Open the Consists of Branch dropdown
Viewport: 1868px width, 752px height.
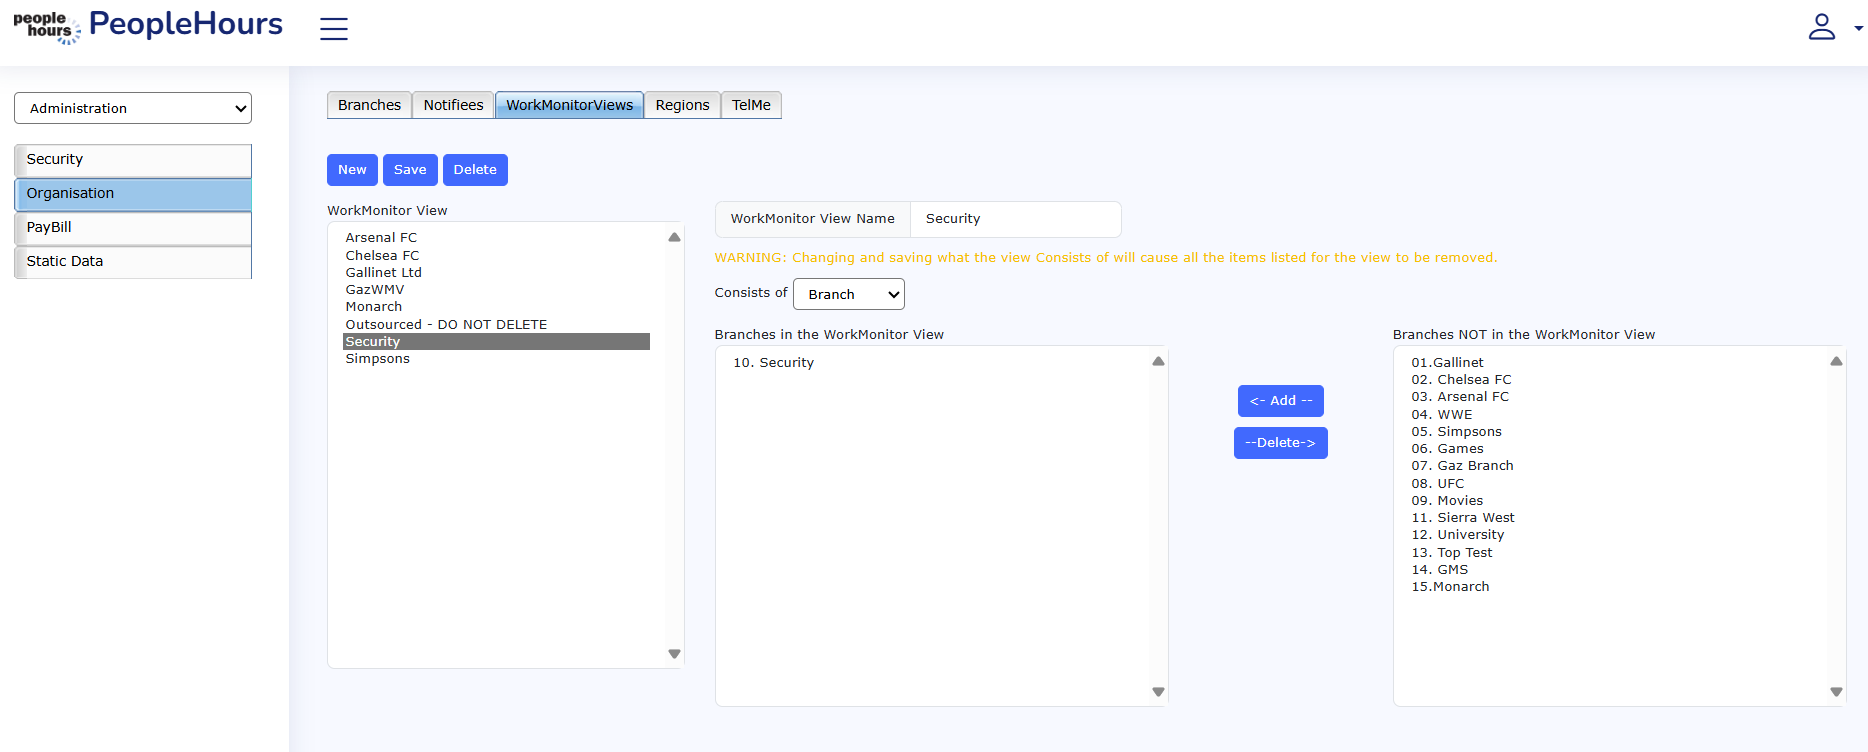[x=848, y=294]
